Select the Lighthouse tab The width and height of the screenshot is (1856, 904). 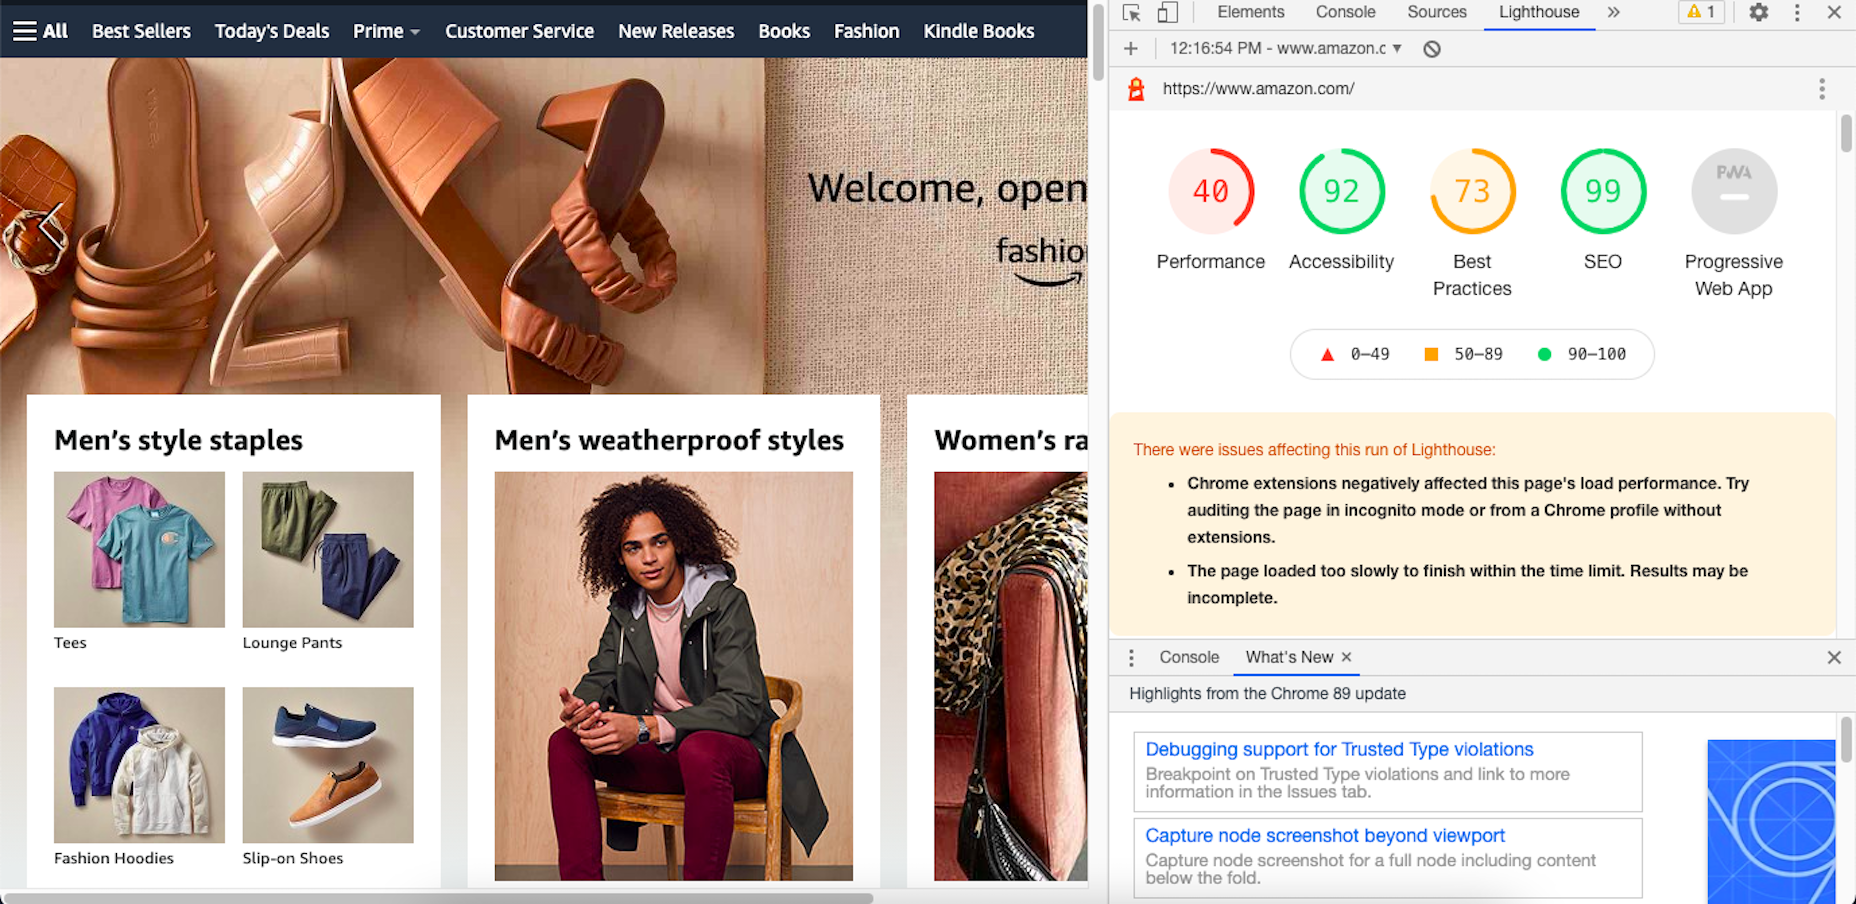coord(1539,12)
